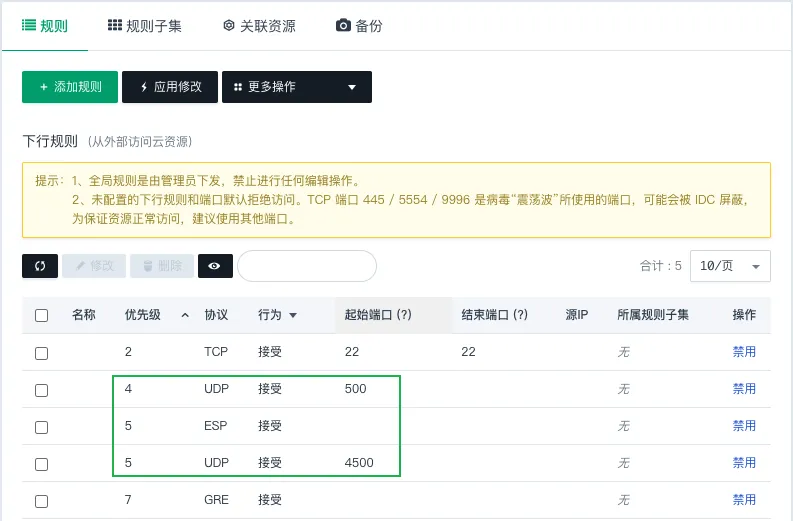This screenshot has width=793, height=521.
Task: Check the TCP port 22 rule
Action: [42, 353]
